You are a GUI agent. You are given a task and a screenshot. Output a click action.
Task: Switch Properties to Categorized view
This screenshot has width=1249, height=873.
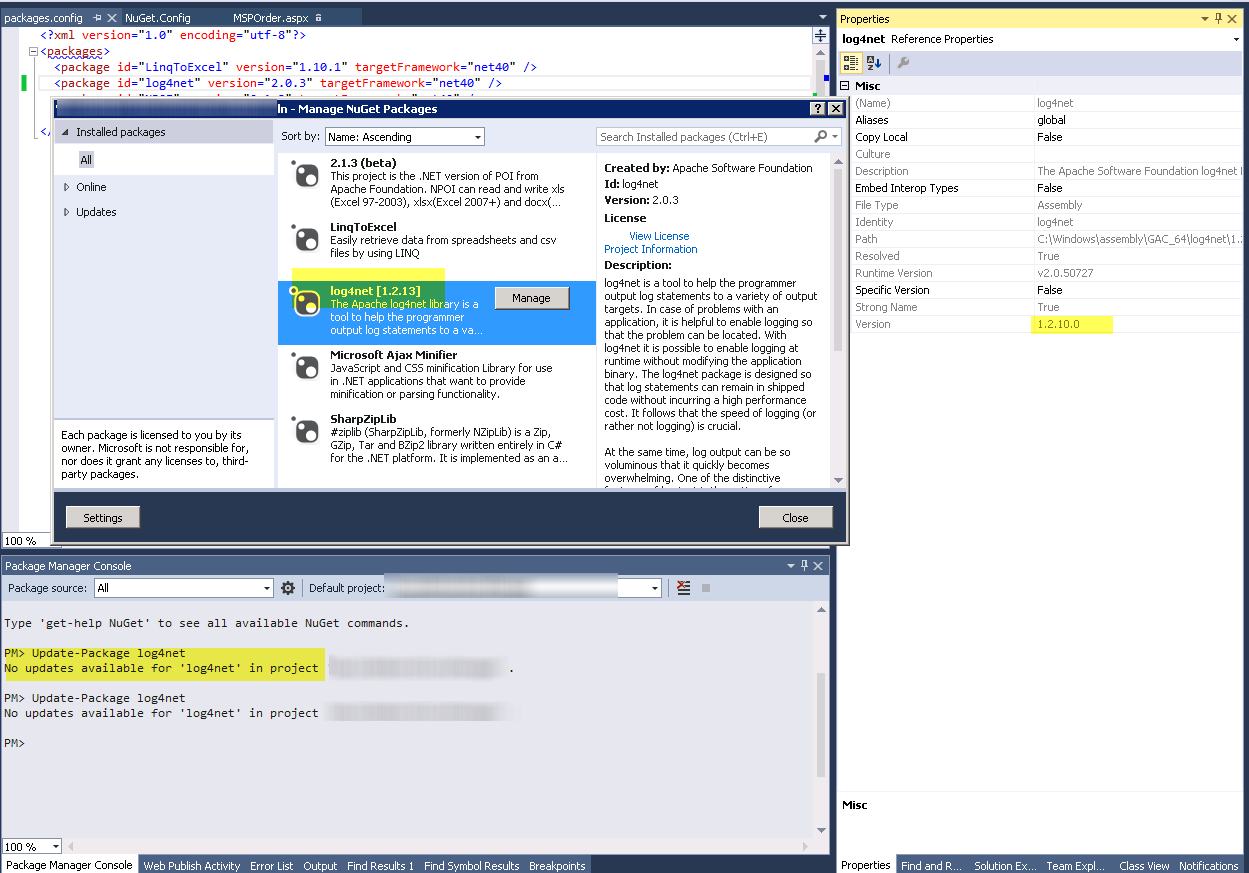pyautogui.click(x=851, y=63)
